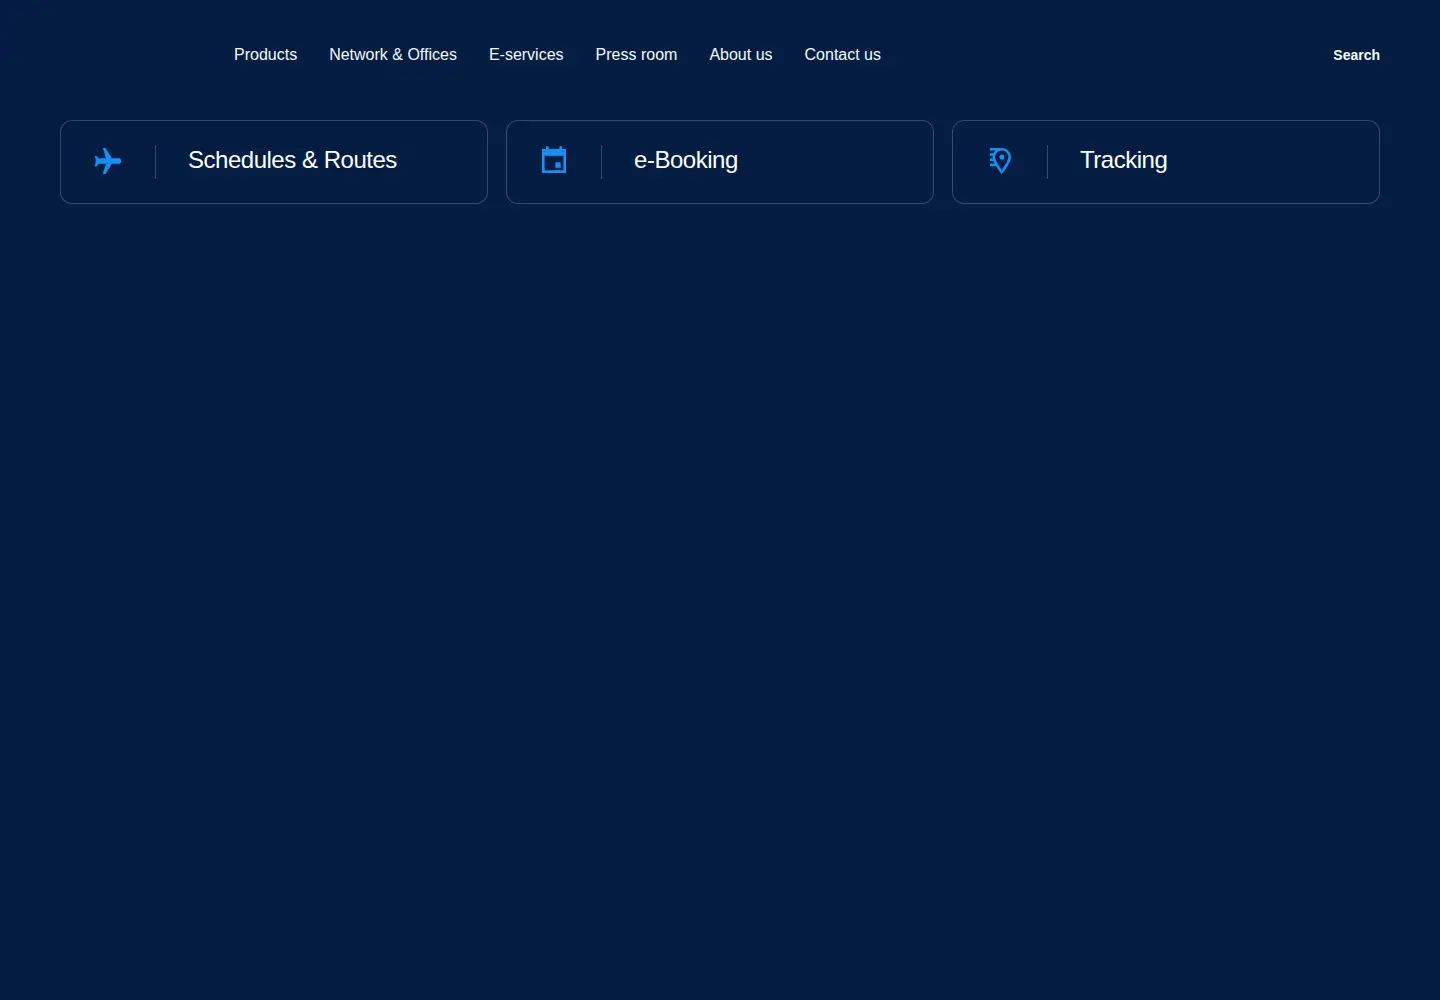Open the Schedules & Routes card
The image size is (1440, 1000).
[274, 162]
